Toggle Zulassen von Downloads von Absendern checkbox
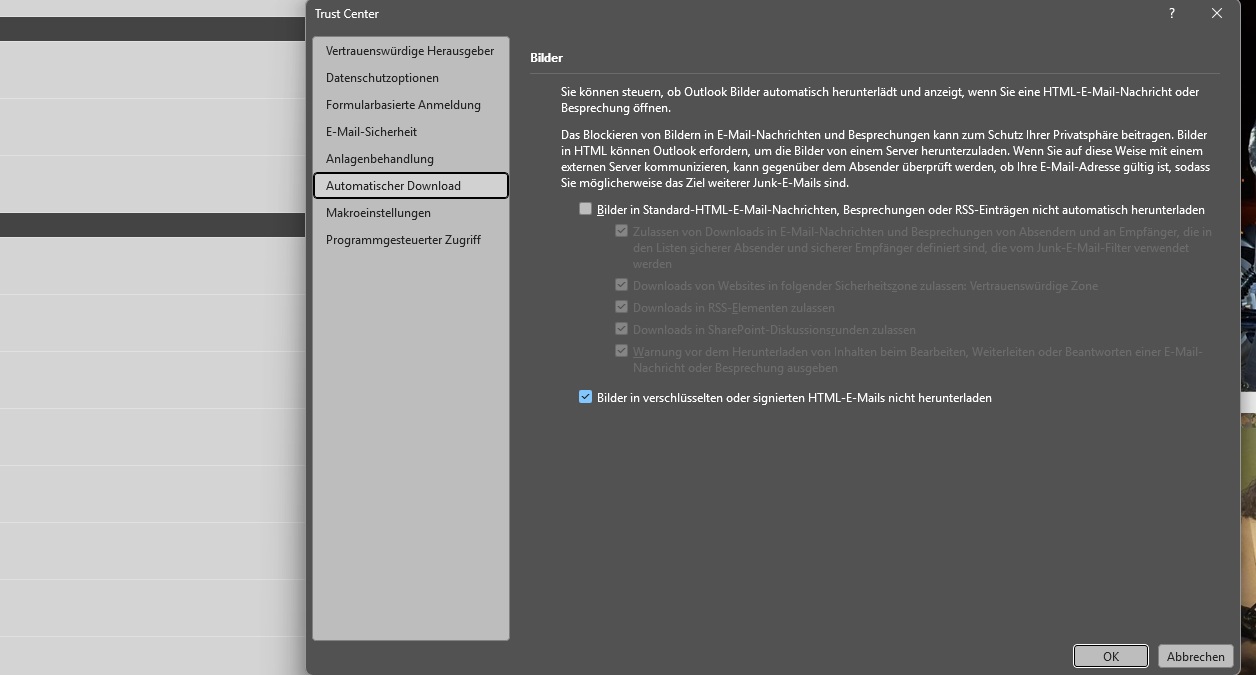 click(622, 231)
